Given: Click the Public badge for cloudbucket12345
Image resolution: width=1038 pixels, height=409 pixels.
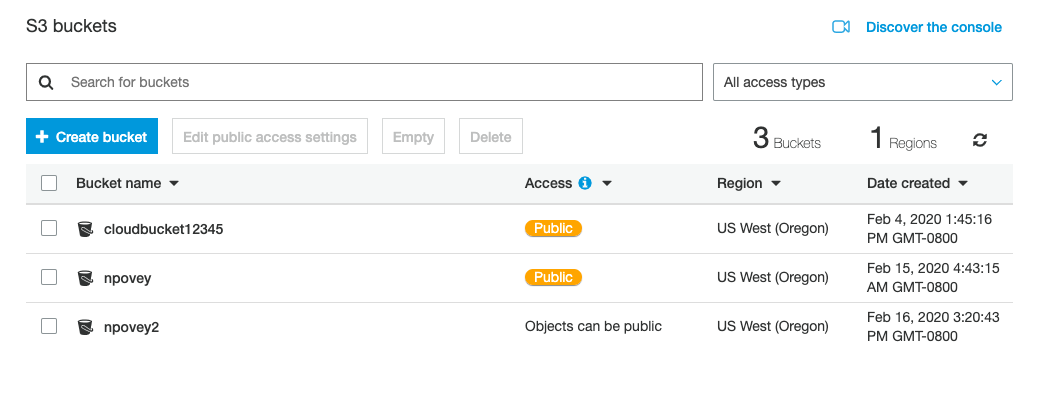Looking at the screenshot, I should 553,228.
